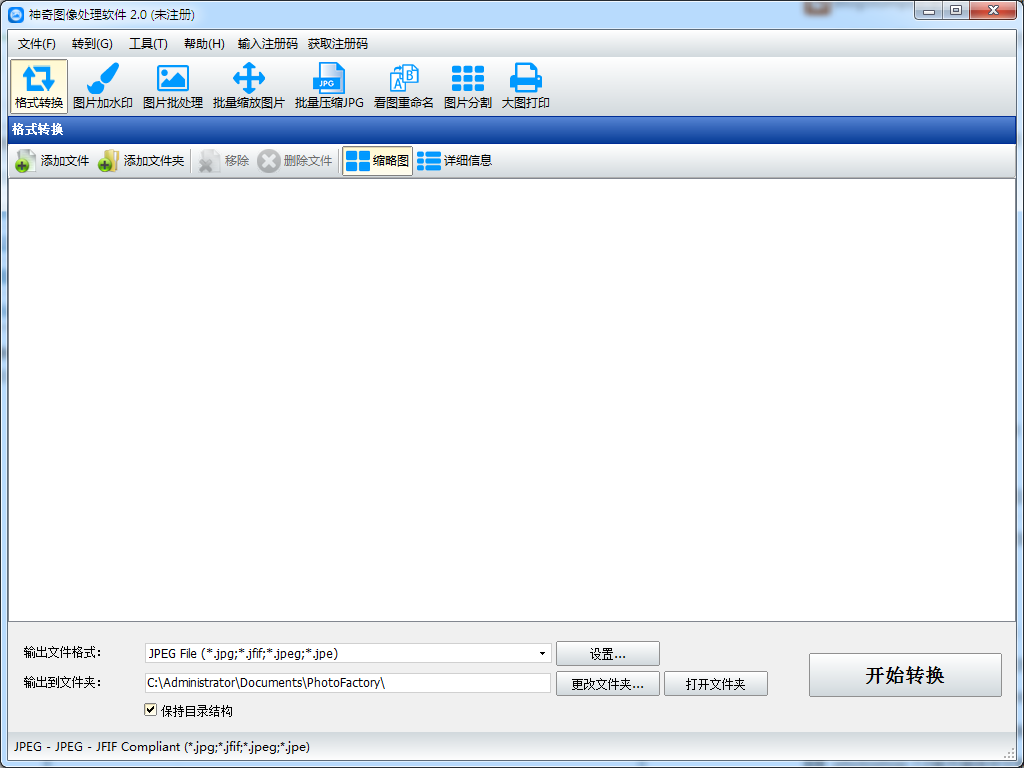Select the 格式转换 format conversion tool
The height and width of the screenshot is (768, 1024).
click(39, 86)
